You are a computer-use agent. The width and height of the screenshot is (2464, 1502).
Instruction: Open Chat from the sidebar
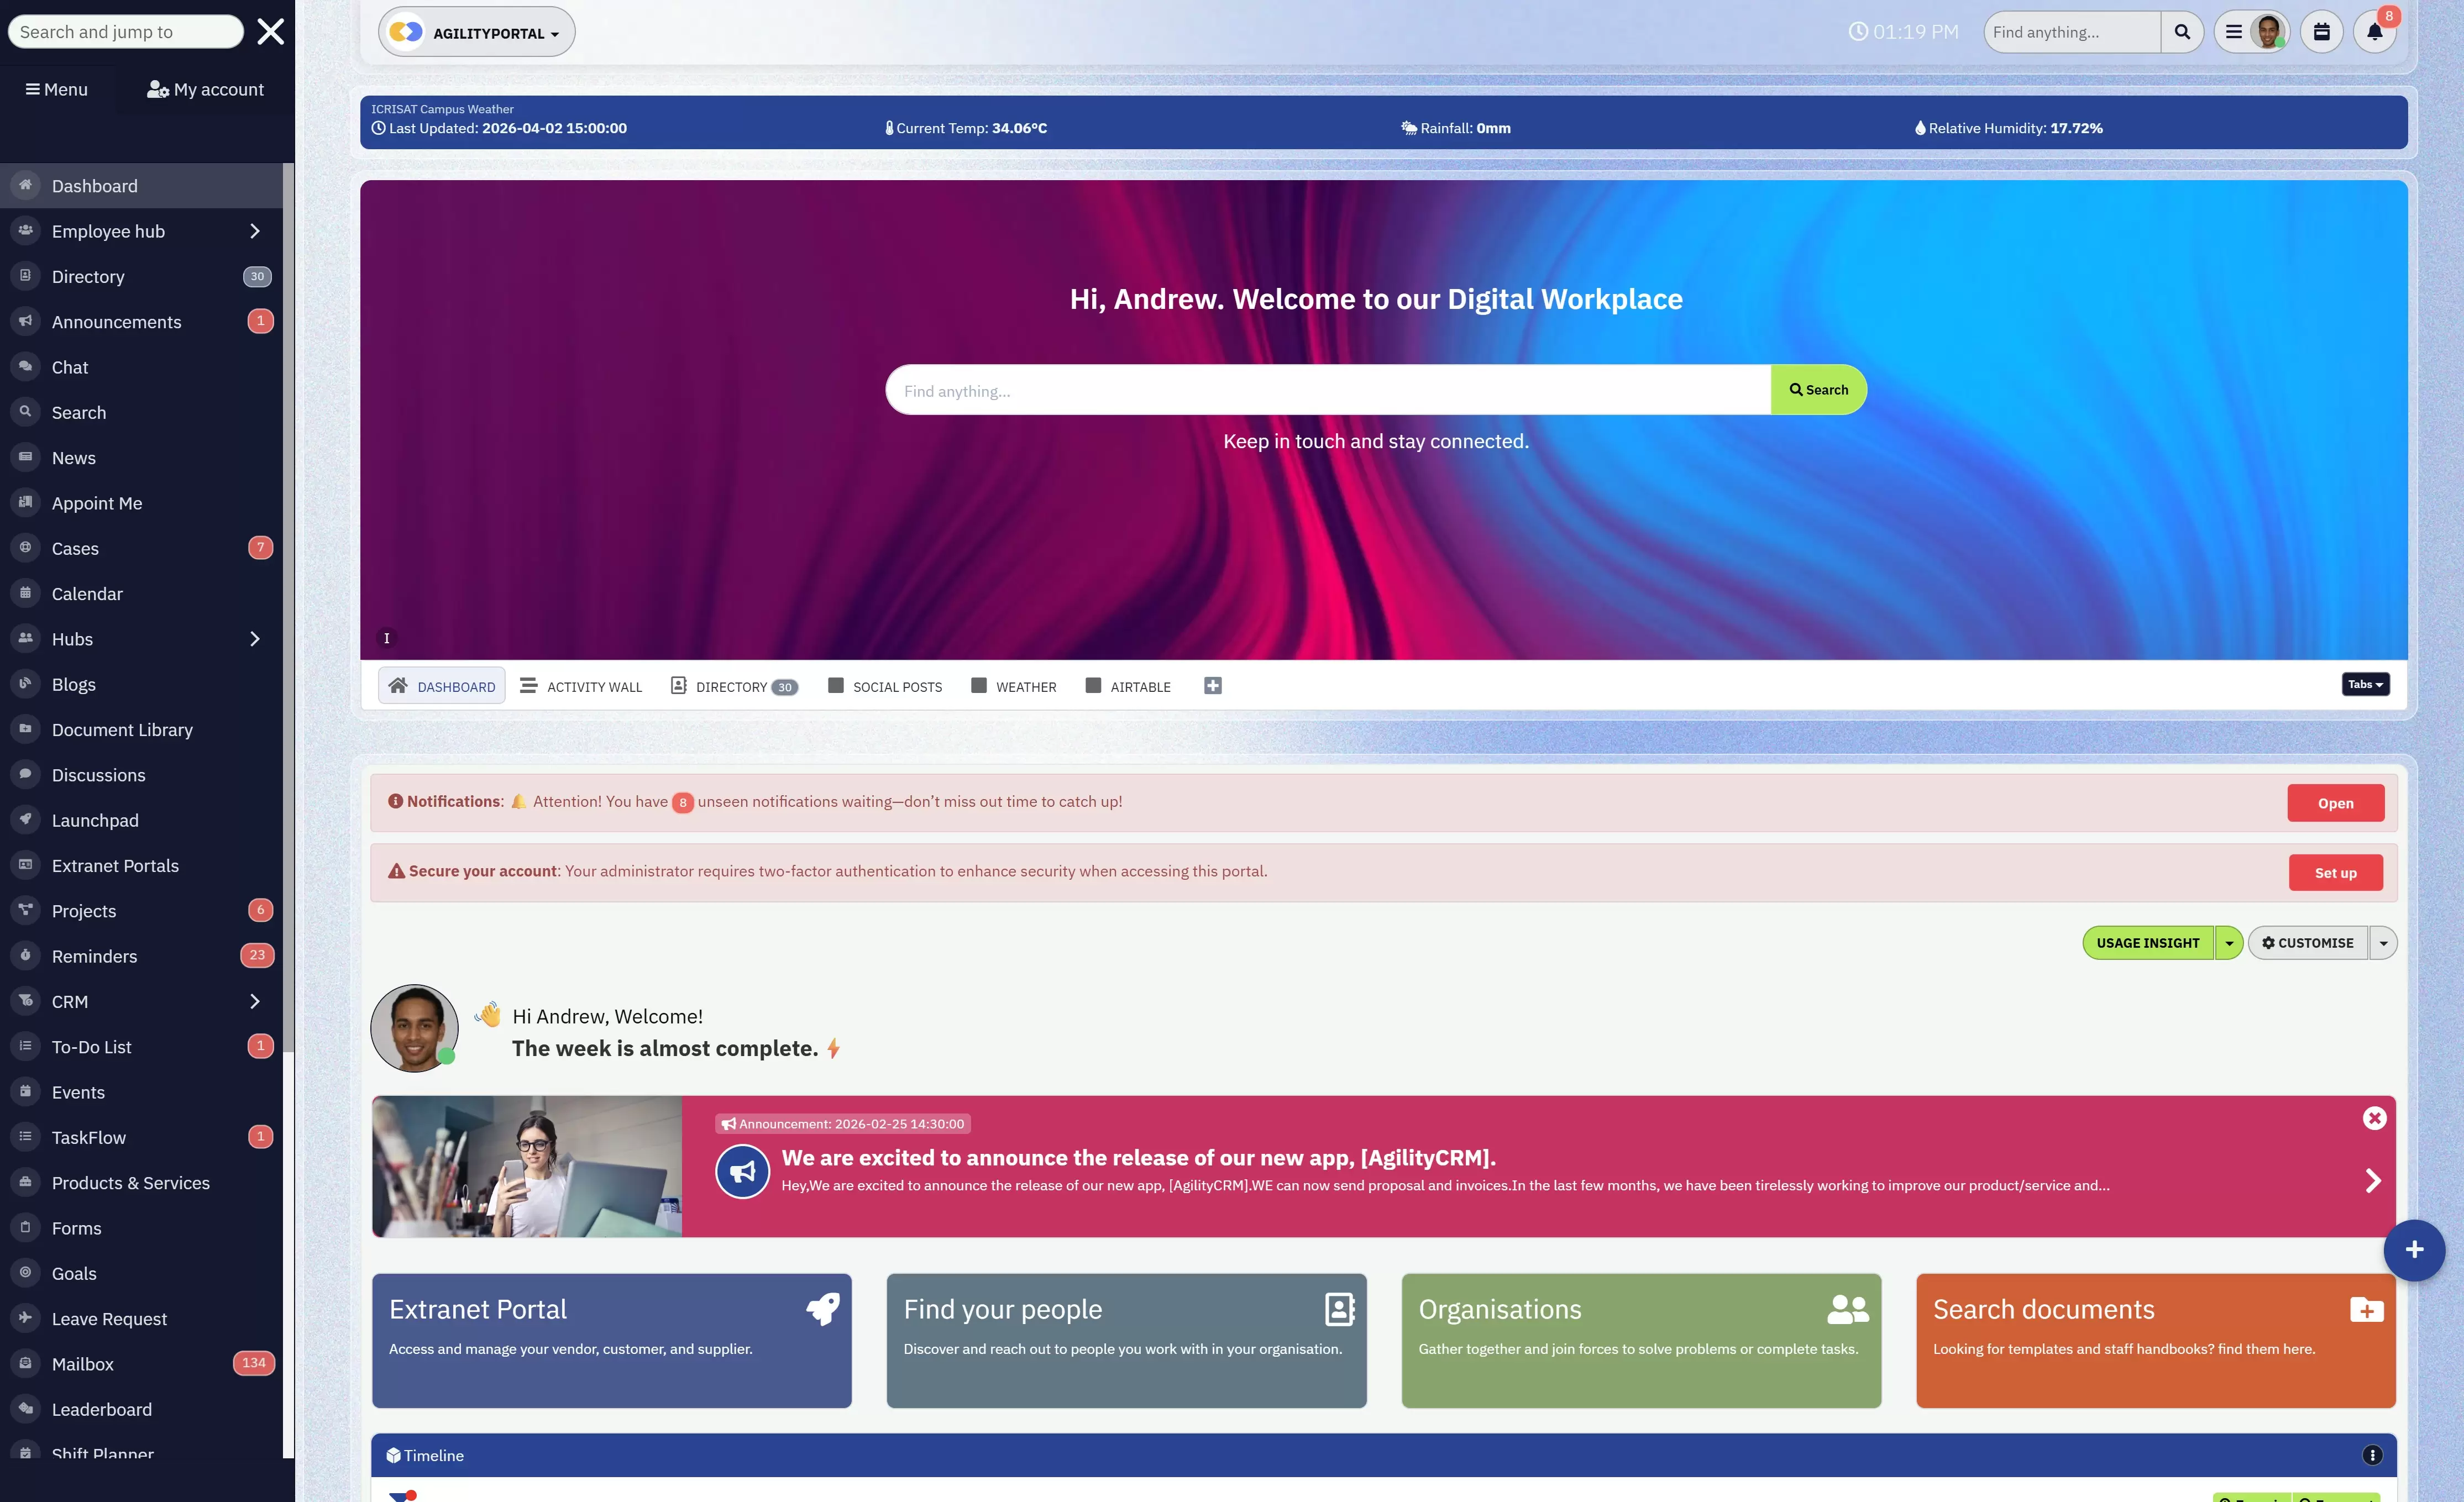69,367
